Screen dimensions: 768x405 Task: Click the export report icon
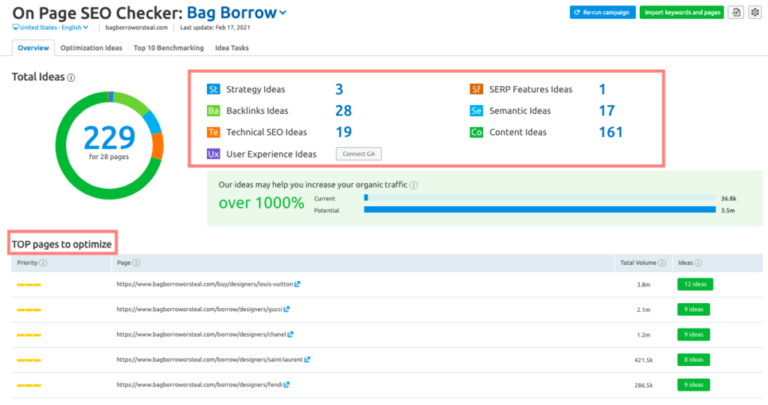pos(736,12)
